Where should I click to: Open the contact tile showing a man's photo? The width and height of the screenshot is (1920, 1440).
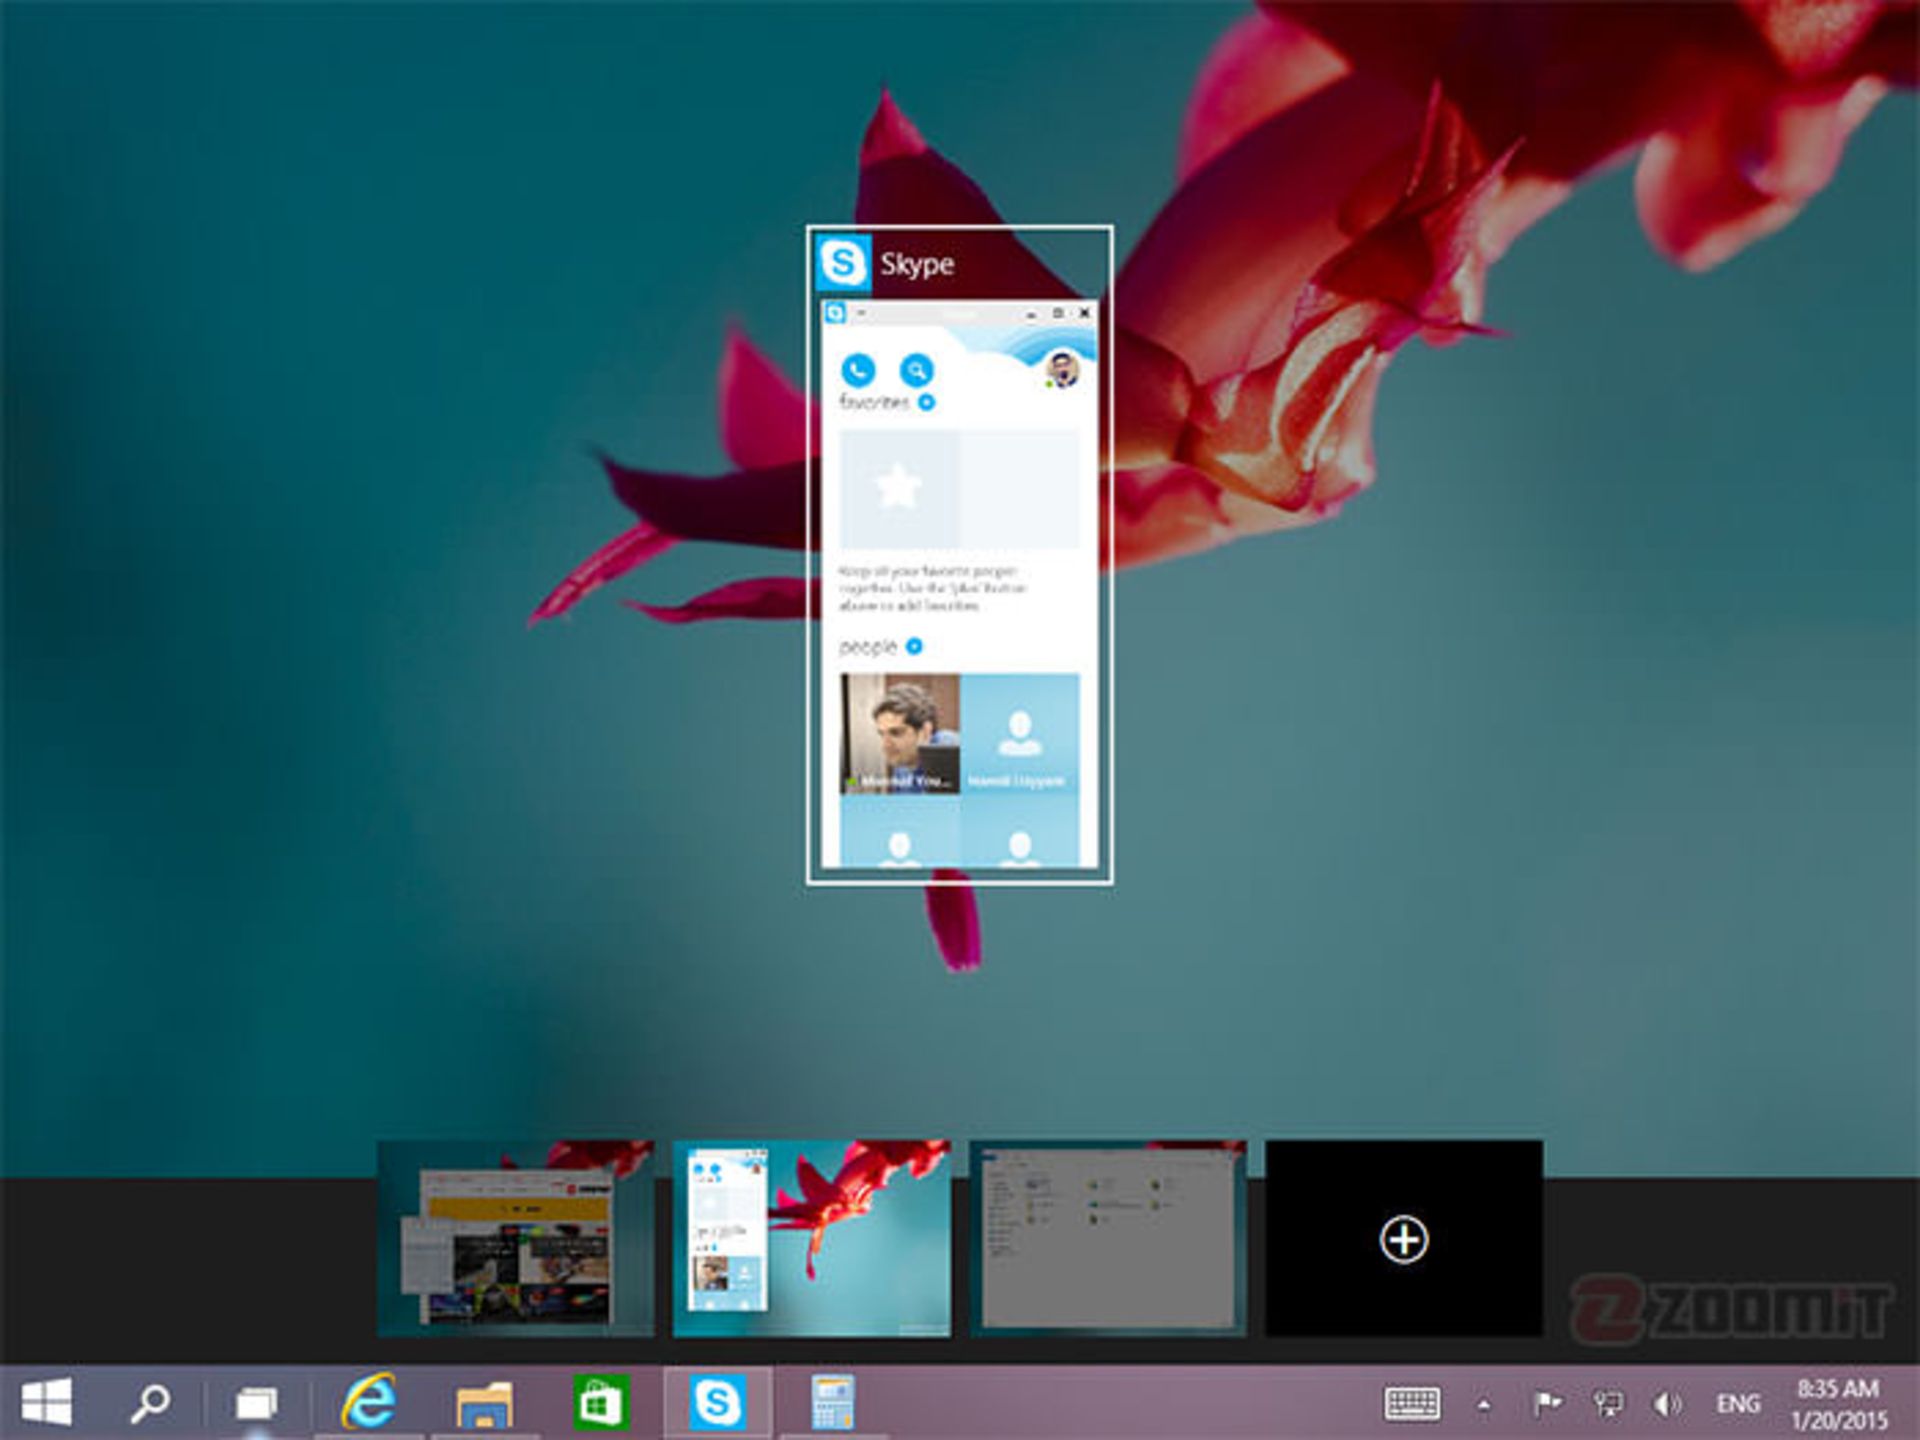pos(900,733)
